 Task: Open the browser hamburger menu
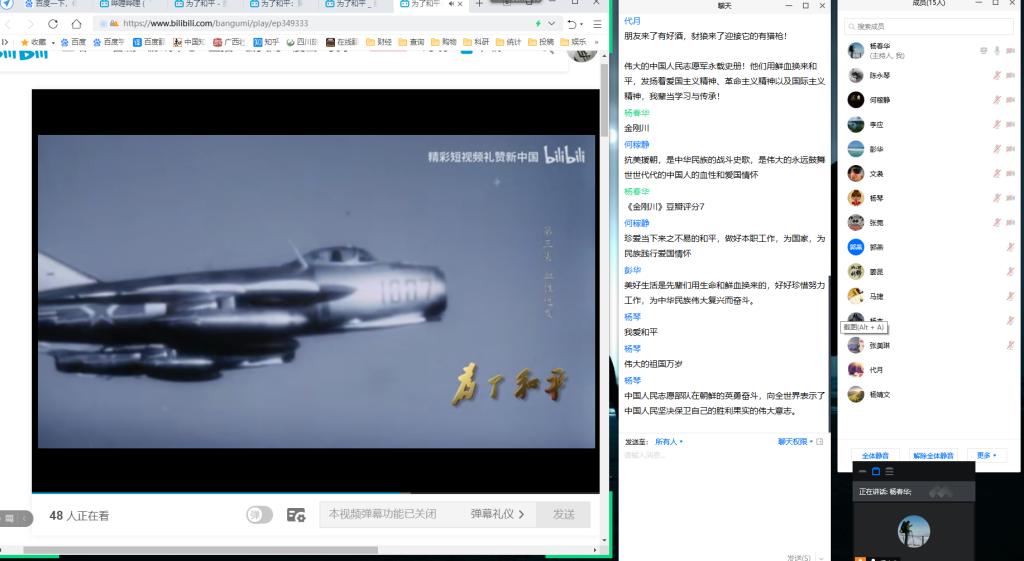click(597, 24)
